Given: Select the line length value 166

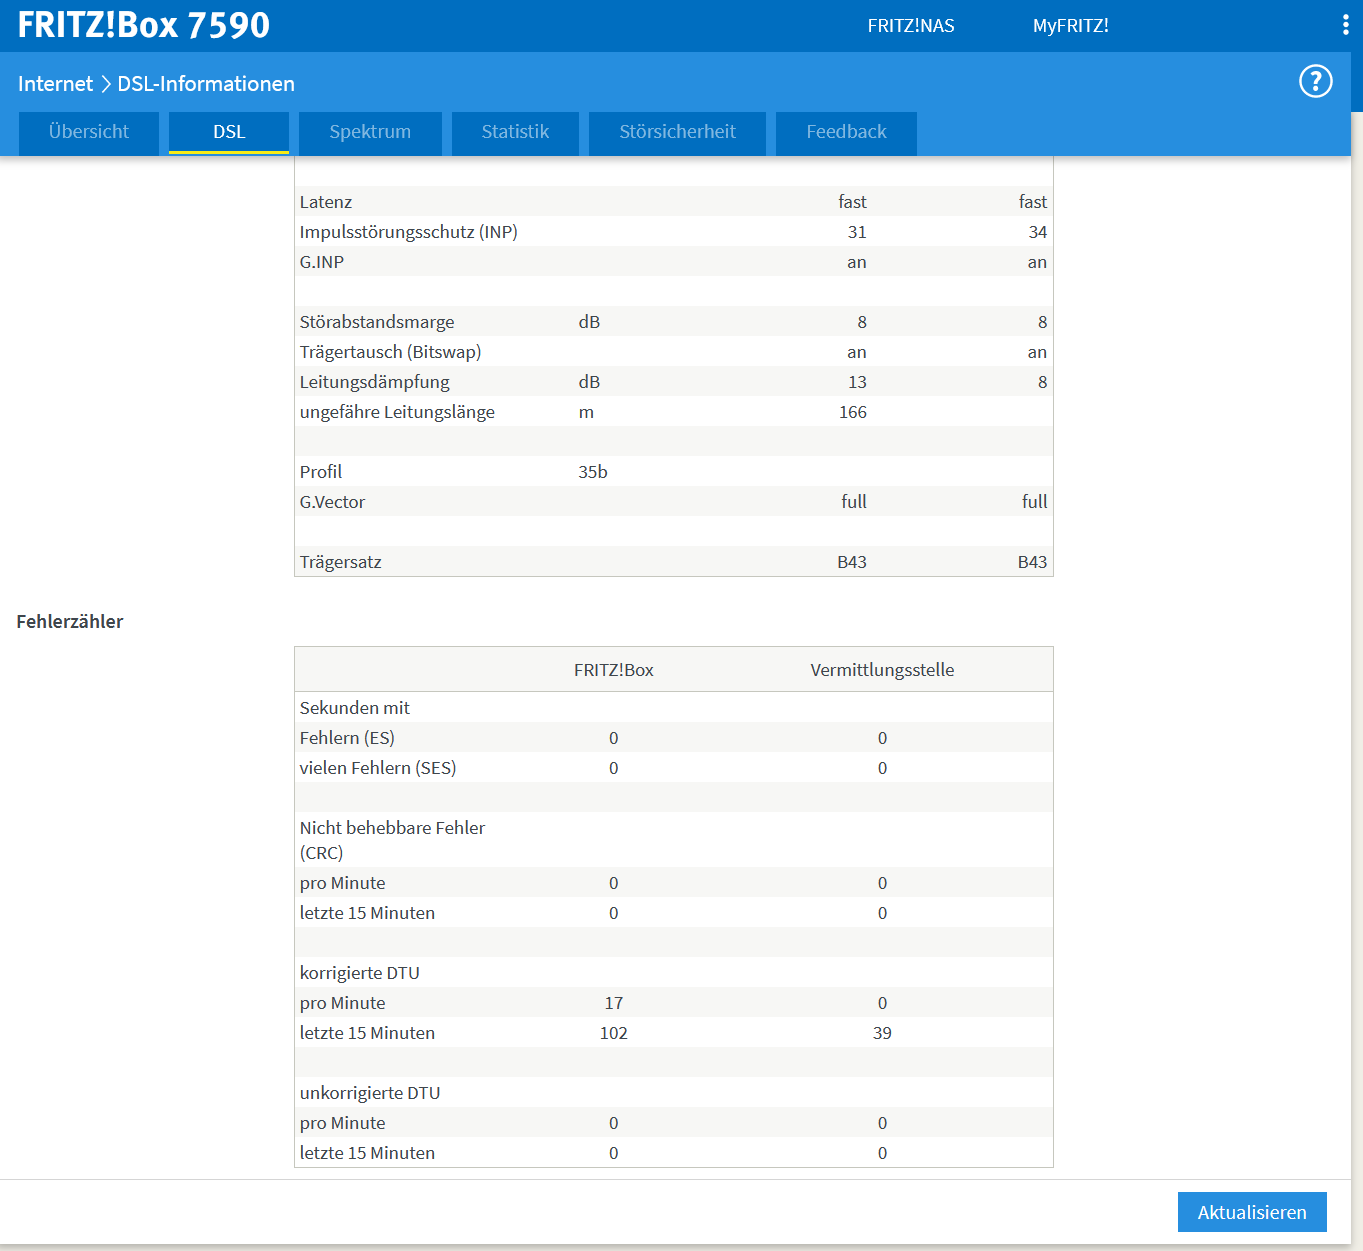Looking at the screenshot, I should pos(853,412).
